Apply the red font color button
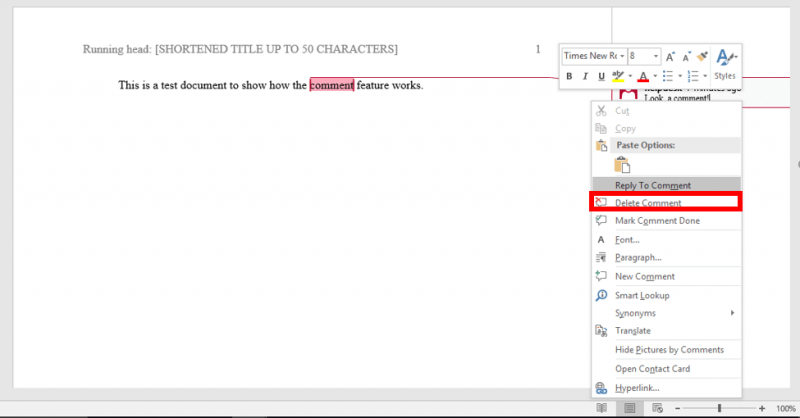Viewport: 800px width, 418px height. (x=643, y=77)
